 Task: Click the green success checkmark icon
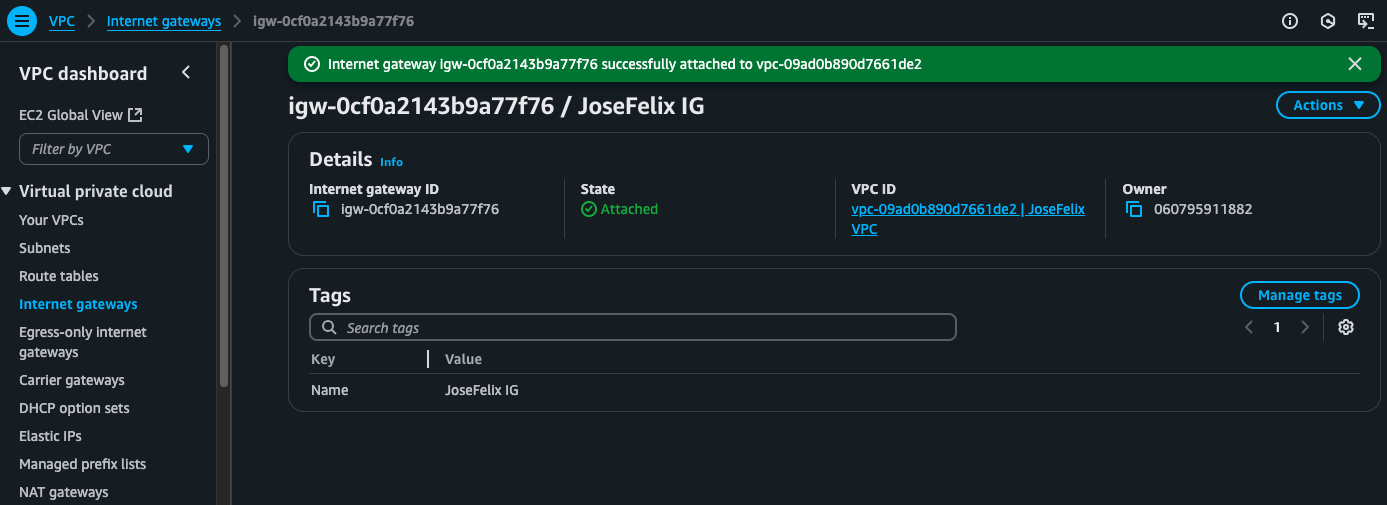(x=311, y=64)
